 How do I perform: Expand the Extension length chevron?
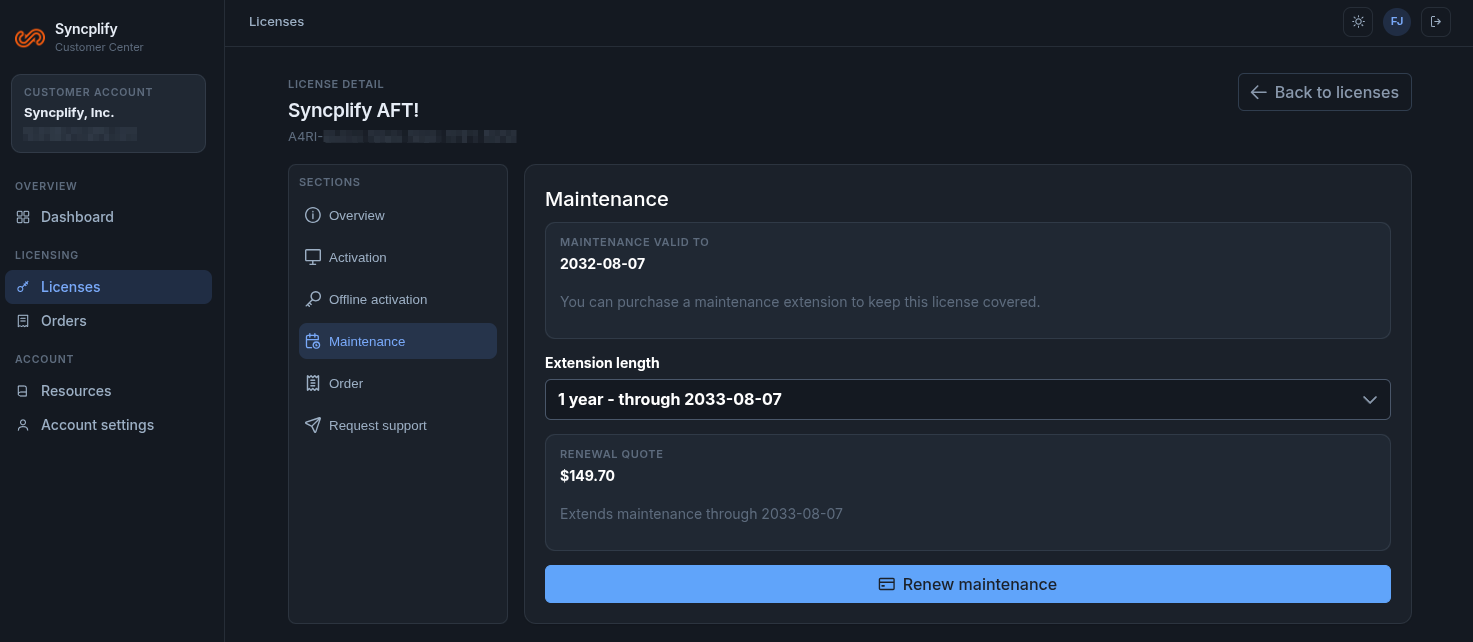1370,399
